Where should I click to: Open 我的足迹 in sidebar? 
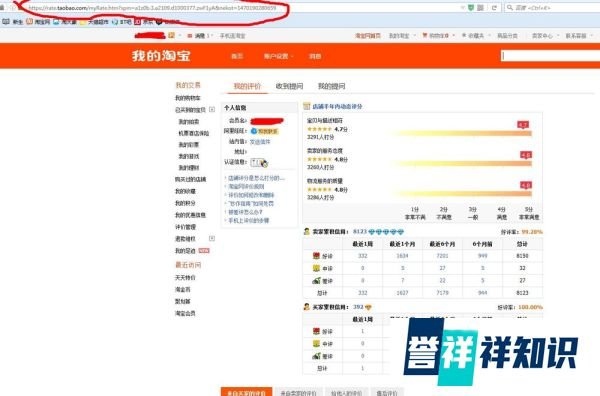click(x=185, y=251)
